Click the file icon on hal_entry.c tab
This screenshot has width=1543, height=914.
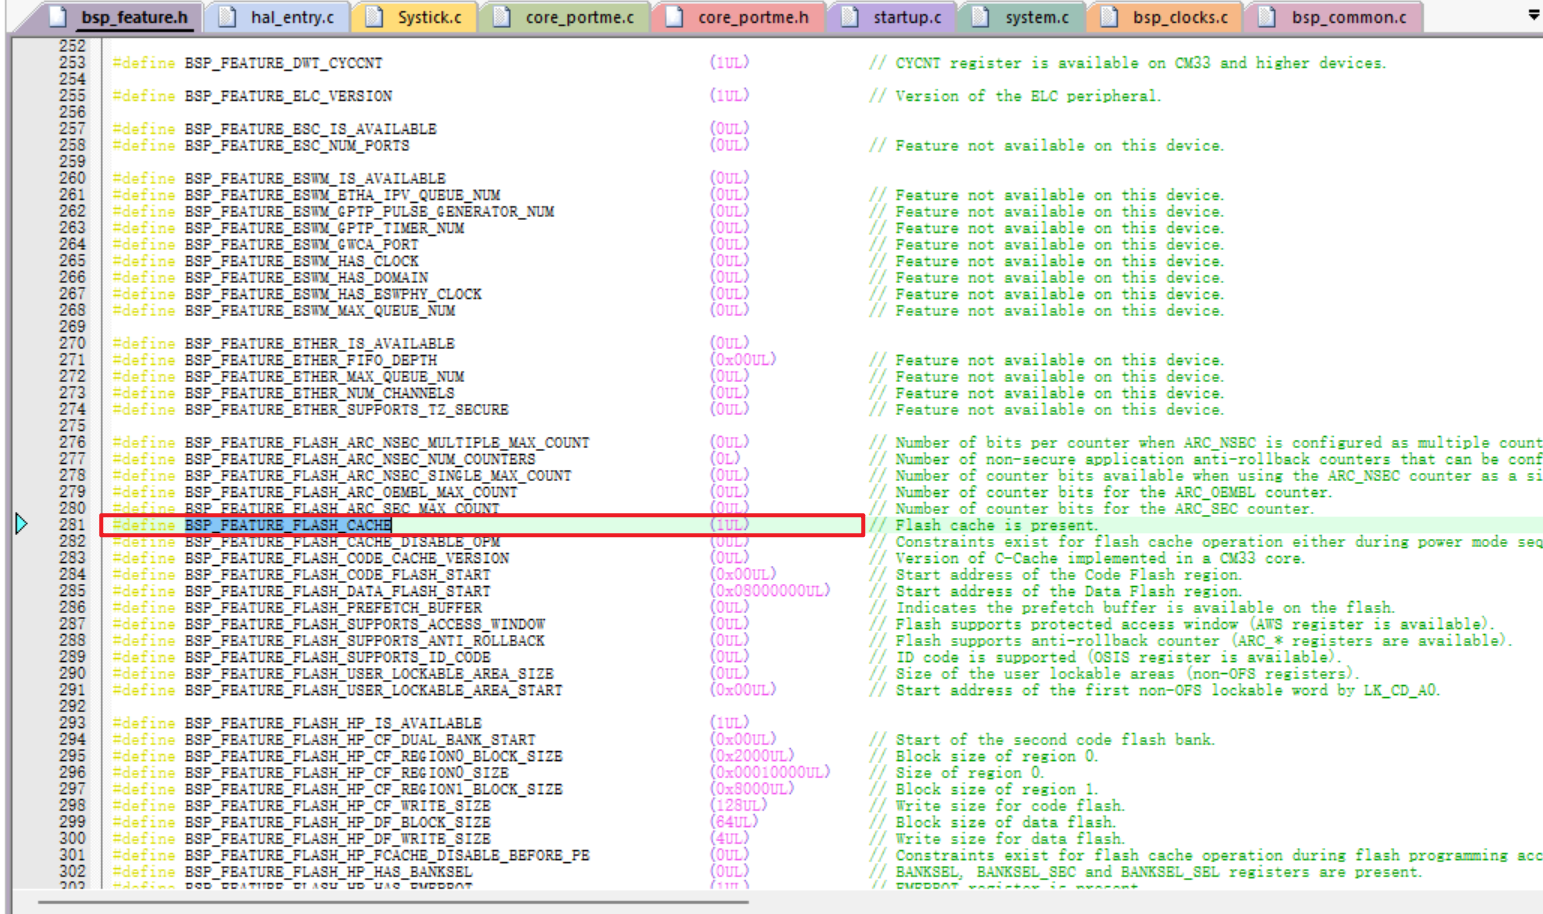[227, 17]
